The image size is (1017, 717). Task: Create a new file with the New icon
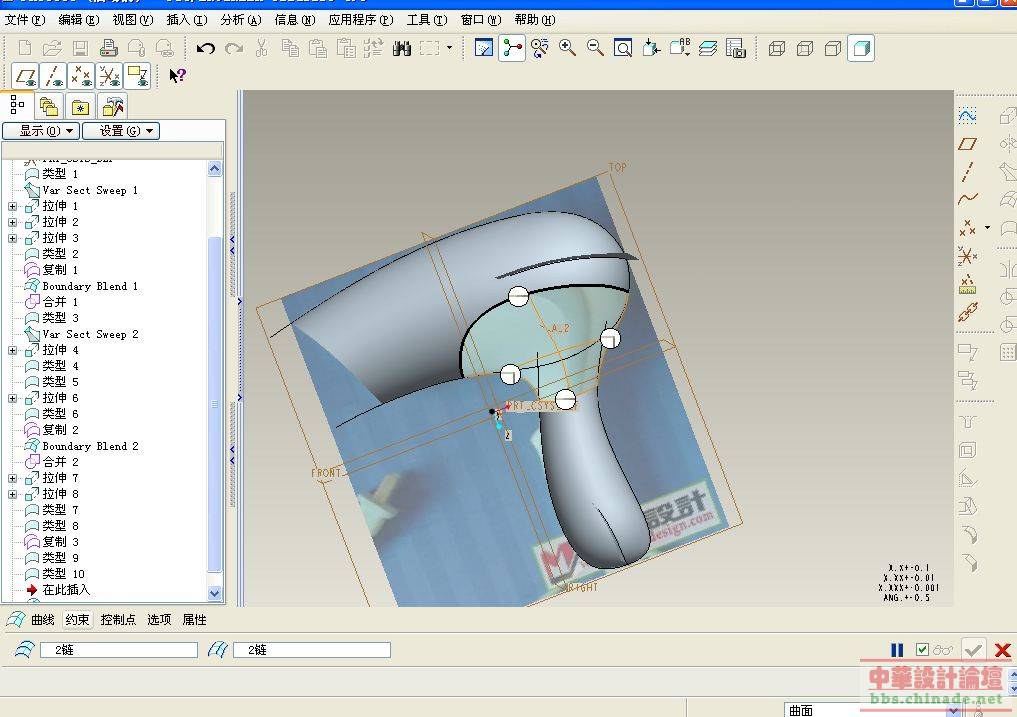tap(25, 48)
